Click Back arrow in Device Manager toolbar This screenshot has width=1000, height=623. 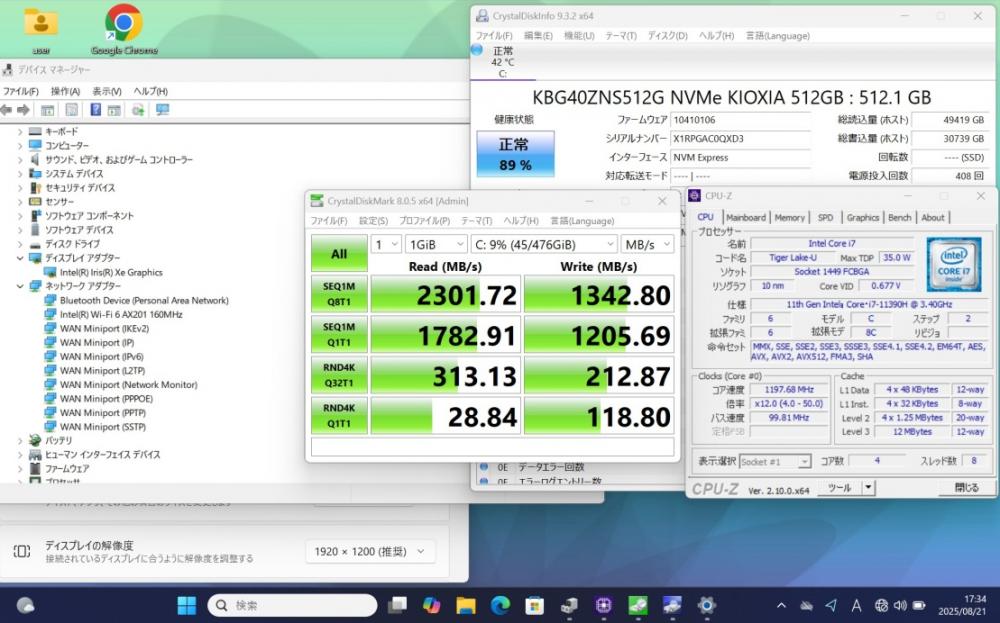click(x=6, y=110)
